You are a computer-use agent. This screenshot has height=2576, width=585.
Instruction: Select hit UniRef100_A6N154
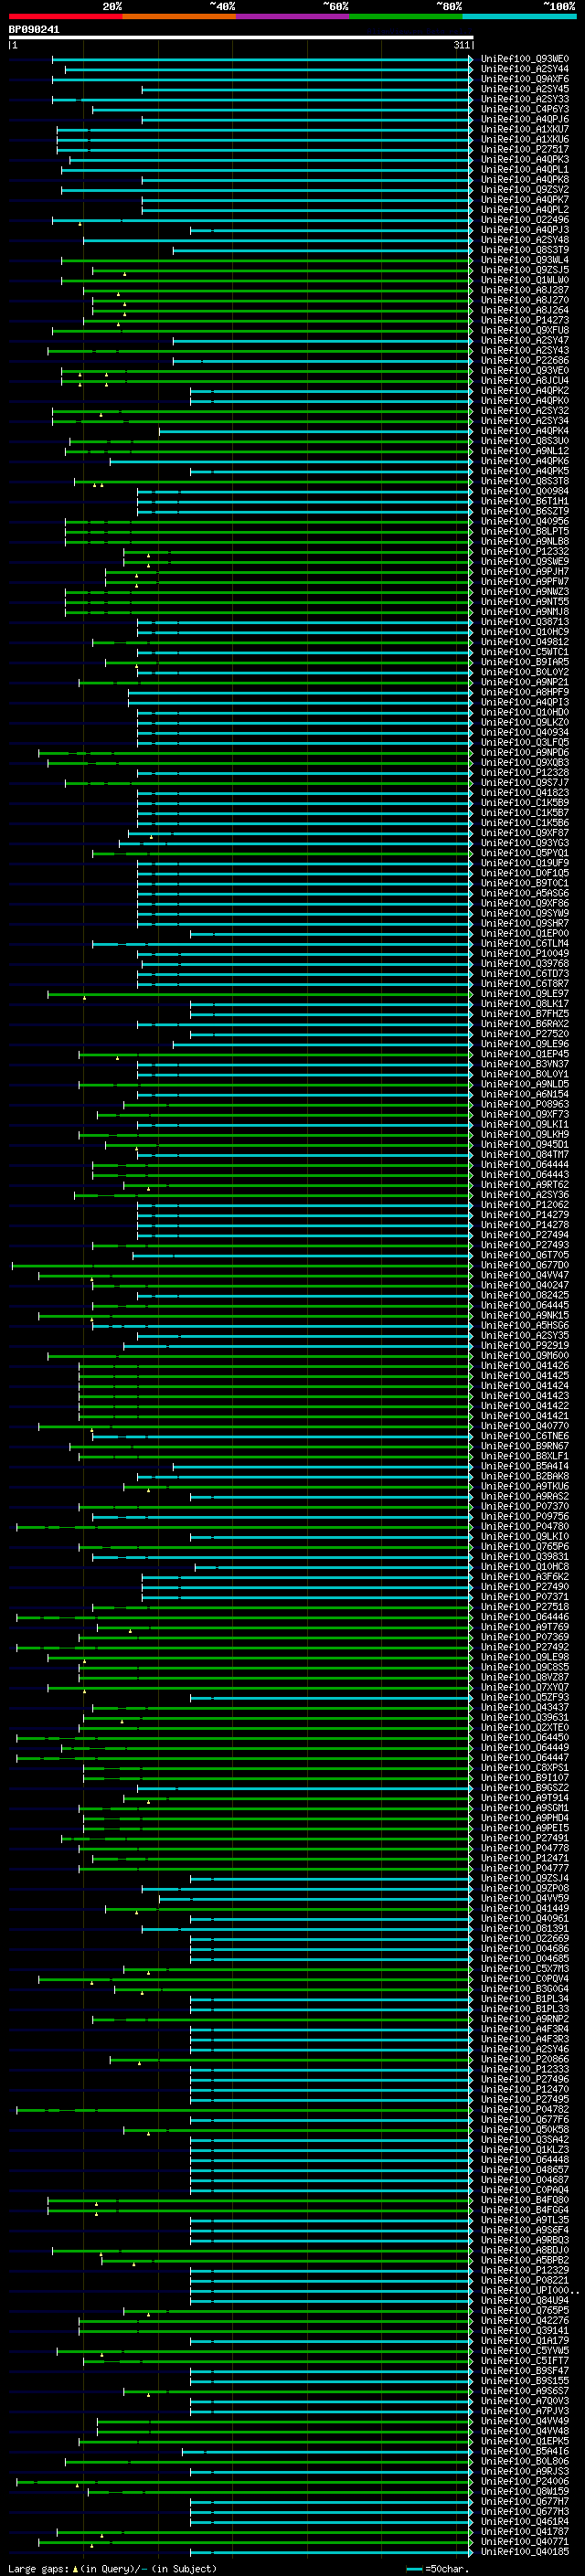point(525,1094)
